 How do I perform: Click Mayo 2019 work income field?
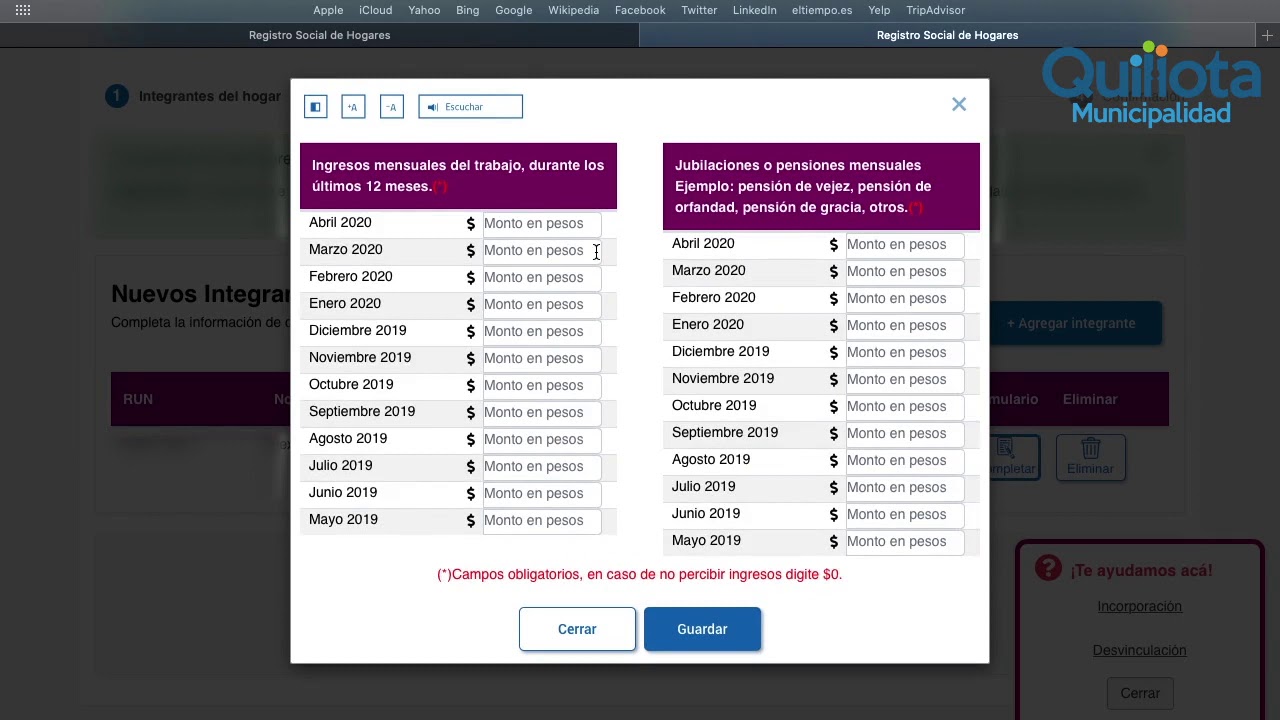click(541, 520)
